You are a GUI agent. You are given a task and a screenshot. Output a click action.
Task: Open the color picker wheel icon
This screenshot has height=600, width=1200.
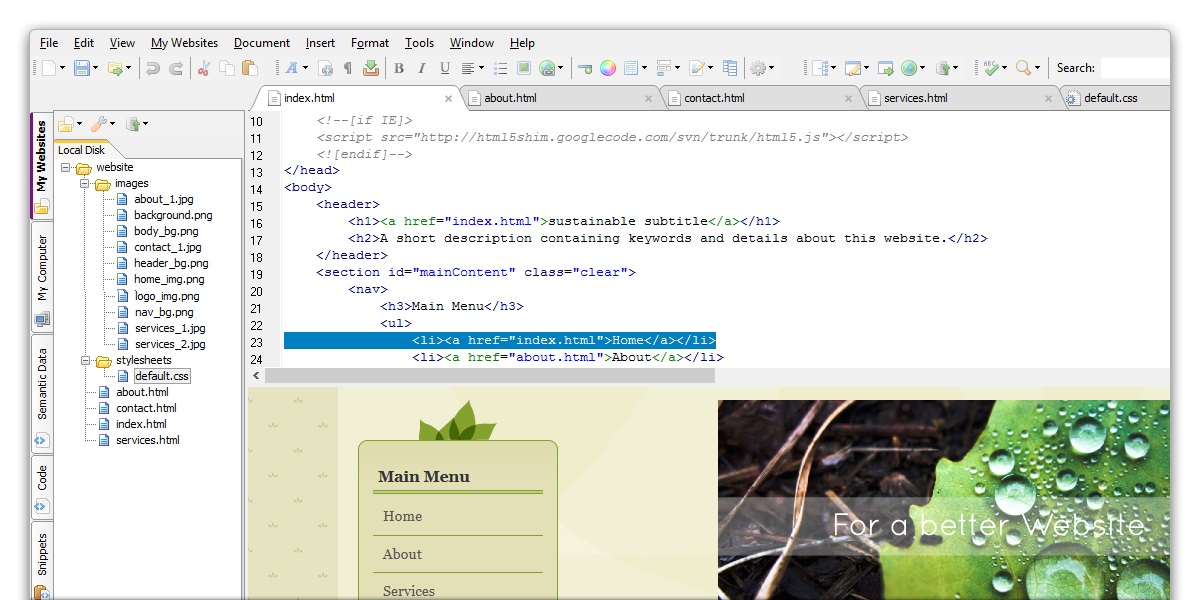(x=607, y=68)
